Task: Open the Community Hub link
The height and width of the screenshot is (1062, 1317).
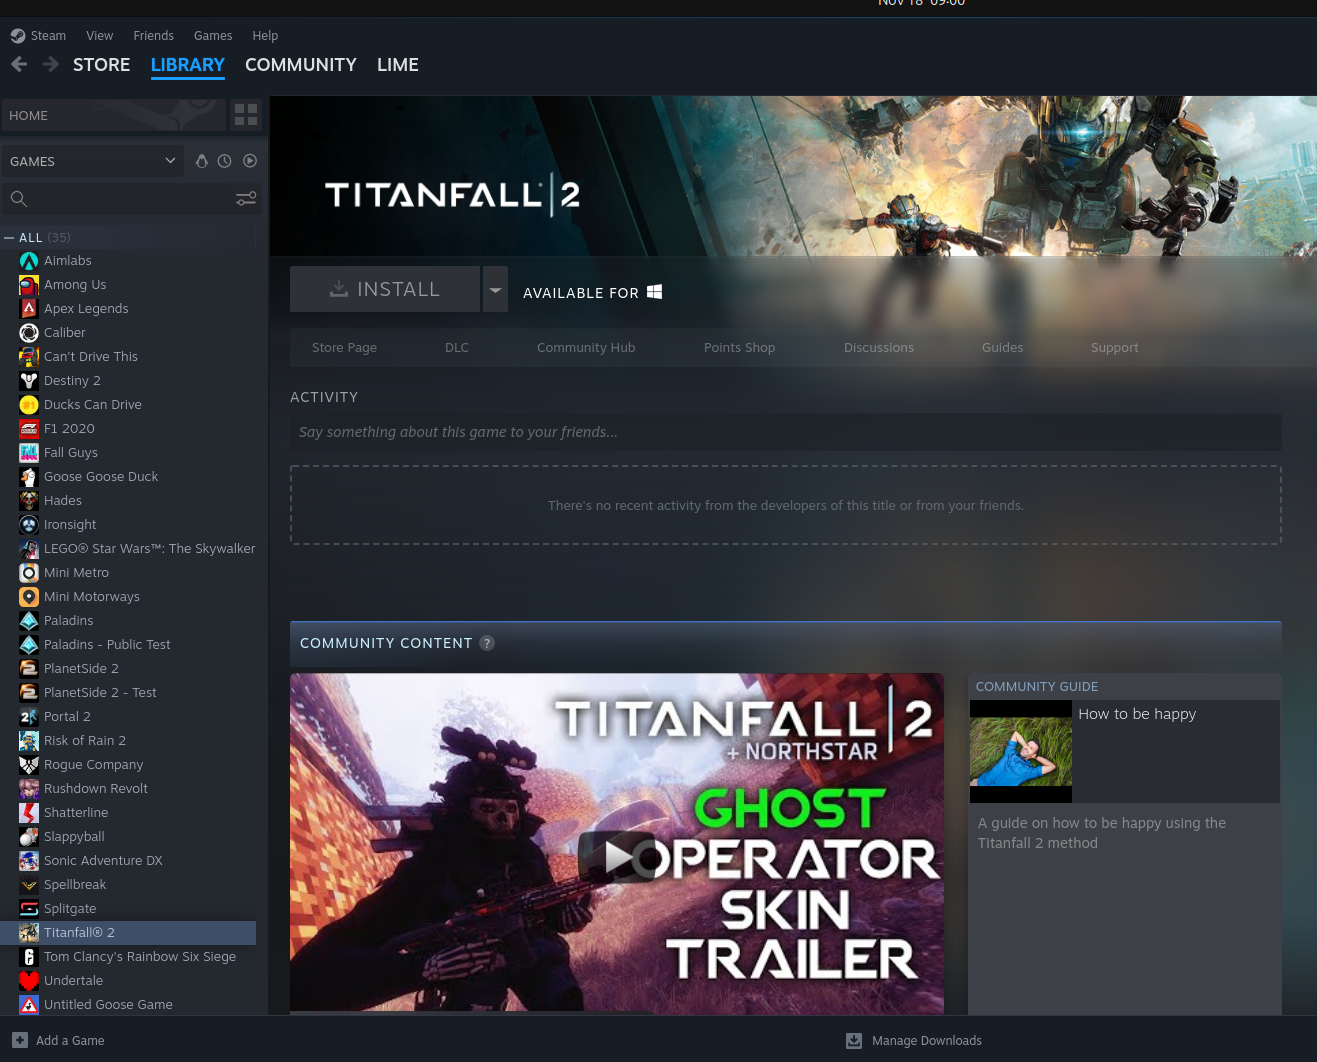Action: coord(586,348)
